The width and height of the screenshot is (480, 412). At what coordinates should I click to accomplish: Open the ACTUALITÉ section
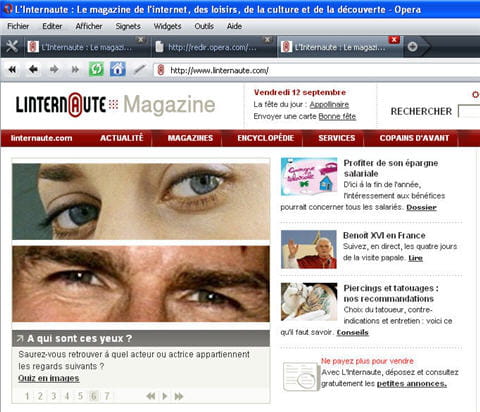[122, 138]
